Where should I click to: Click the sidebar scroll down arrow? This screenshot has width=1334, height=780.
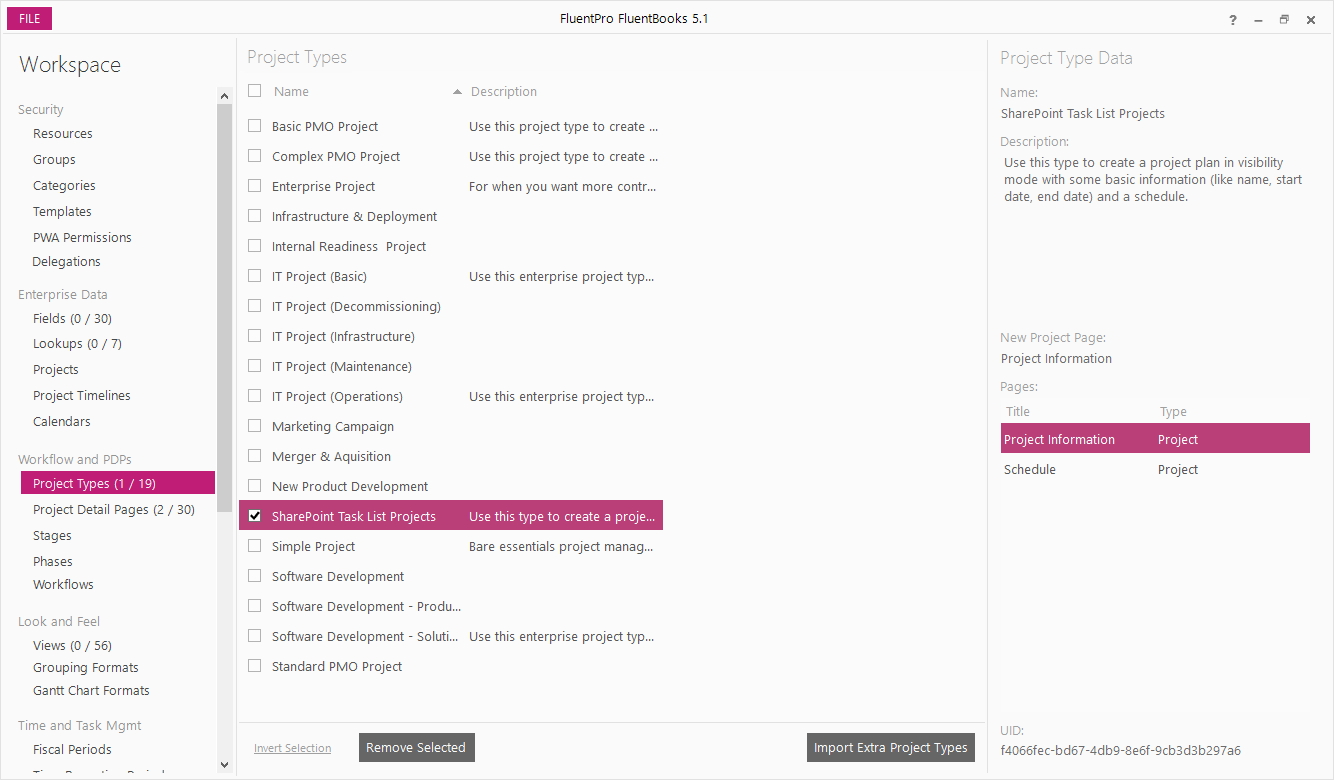point(224,765)
